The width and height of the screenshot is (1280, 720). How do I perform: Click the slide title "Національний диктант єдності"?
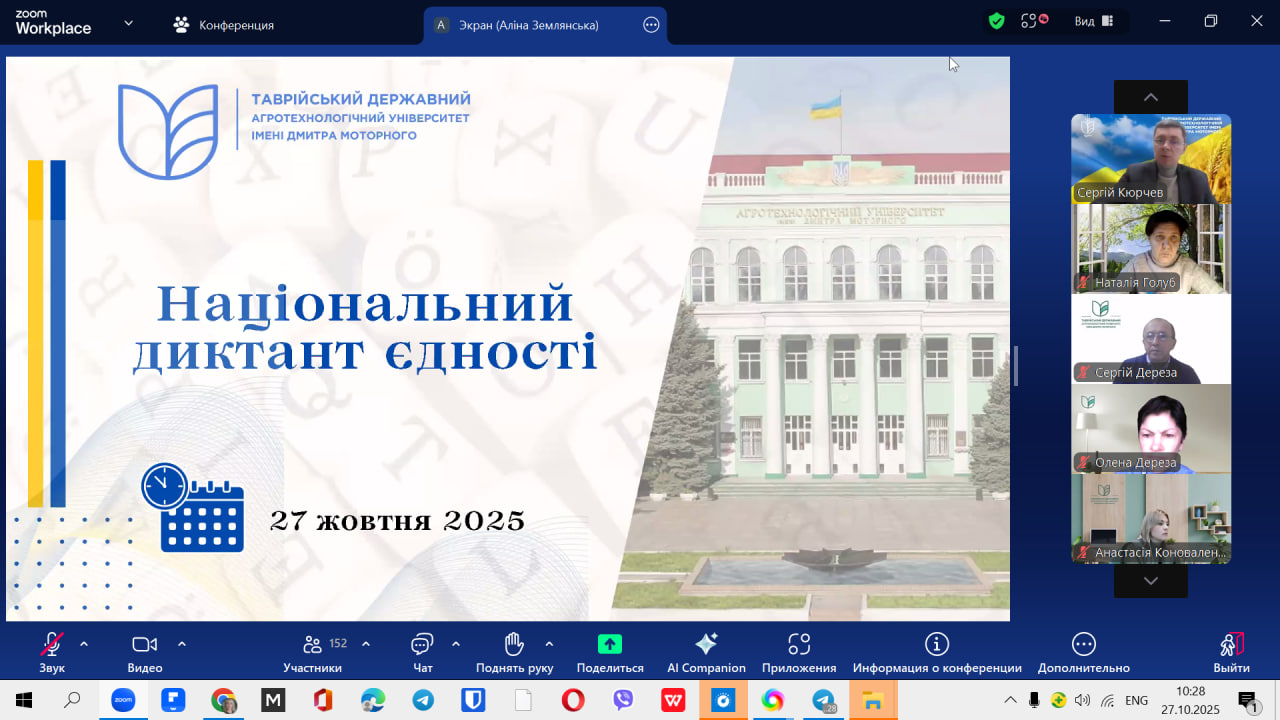tap(365, 329)
